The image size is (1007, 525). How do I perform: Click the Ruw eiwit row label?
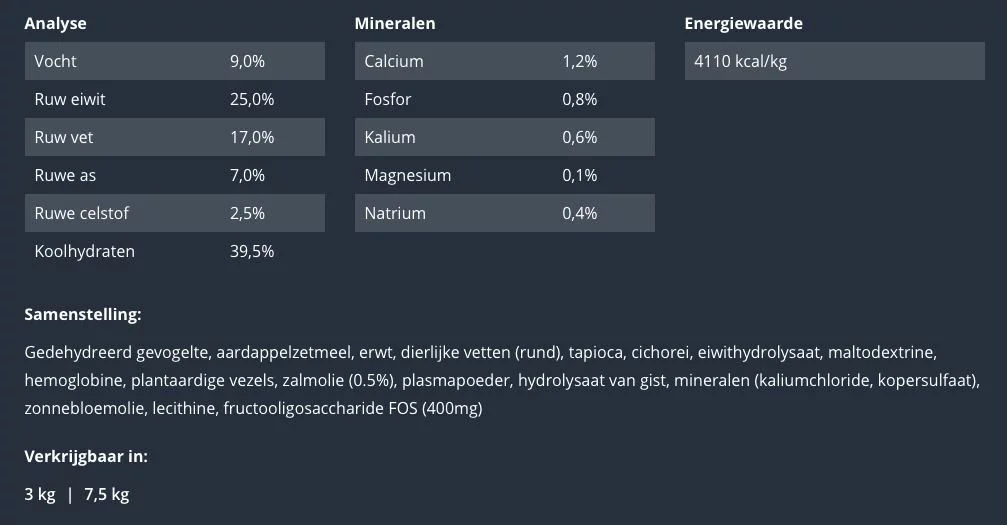tap(70, 99)
